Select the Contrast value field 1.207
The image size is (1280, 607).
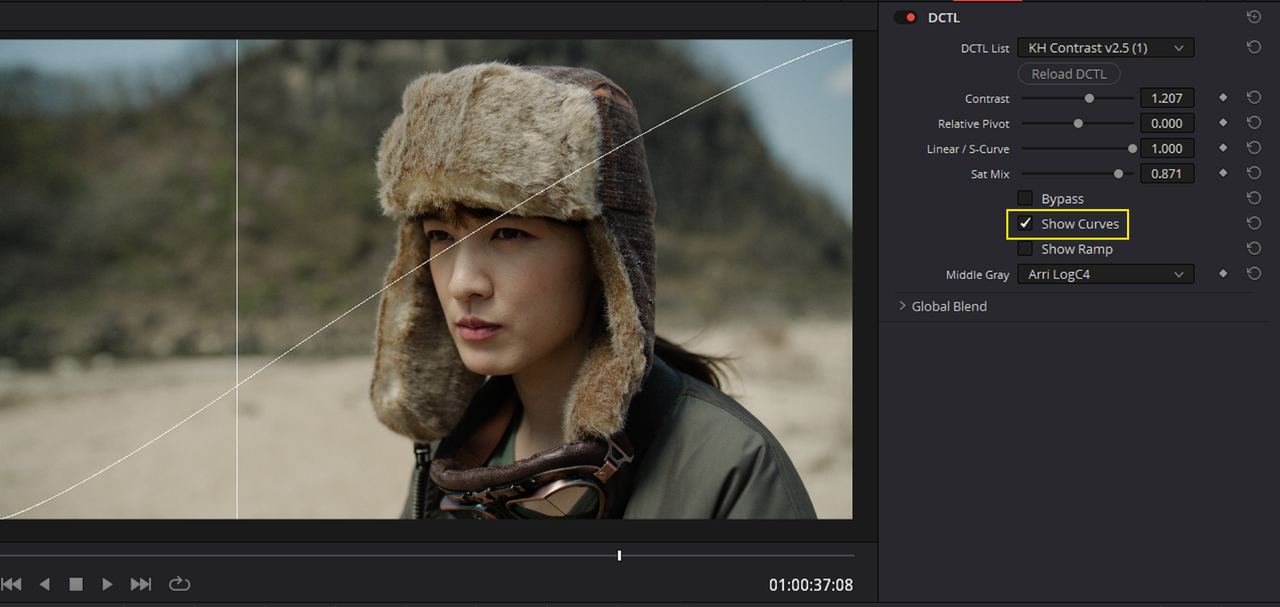(1167, 98)
